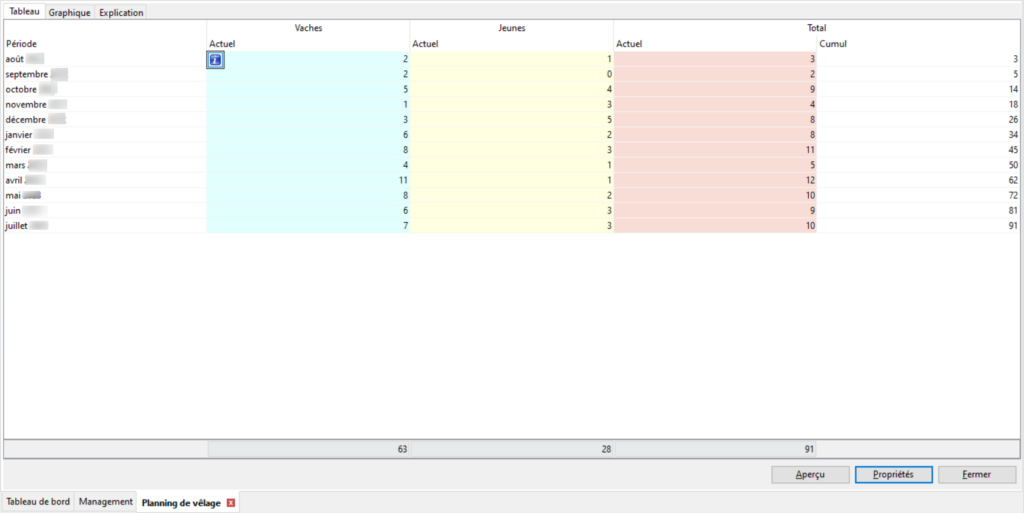Click the Aperçu button
This screenshot has height=513, width=1024.
pos(810,474)
